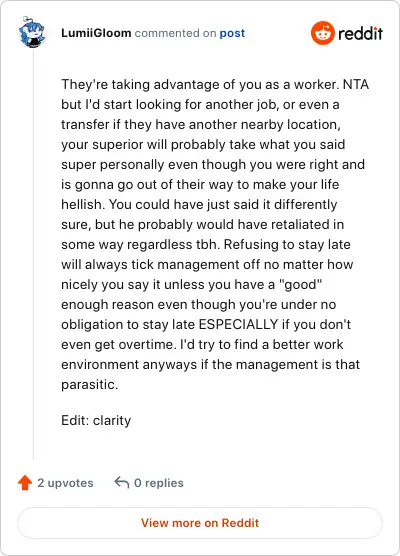The height and width of the screenshot is (556, 400).
Task: Upvote the comment with the orange arrow
Action: tap(25, 483)
